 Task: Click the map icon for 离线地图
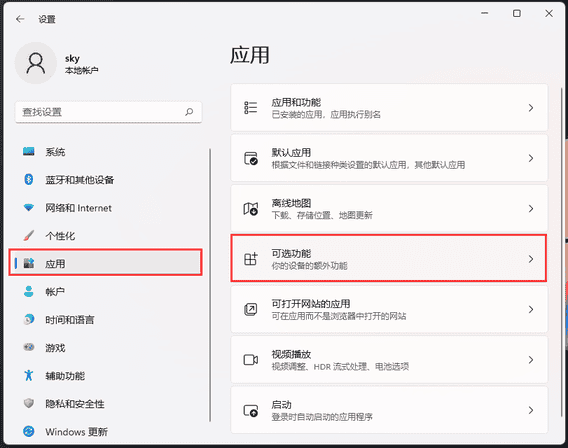point(251,209)
